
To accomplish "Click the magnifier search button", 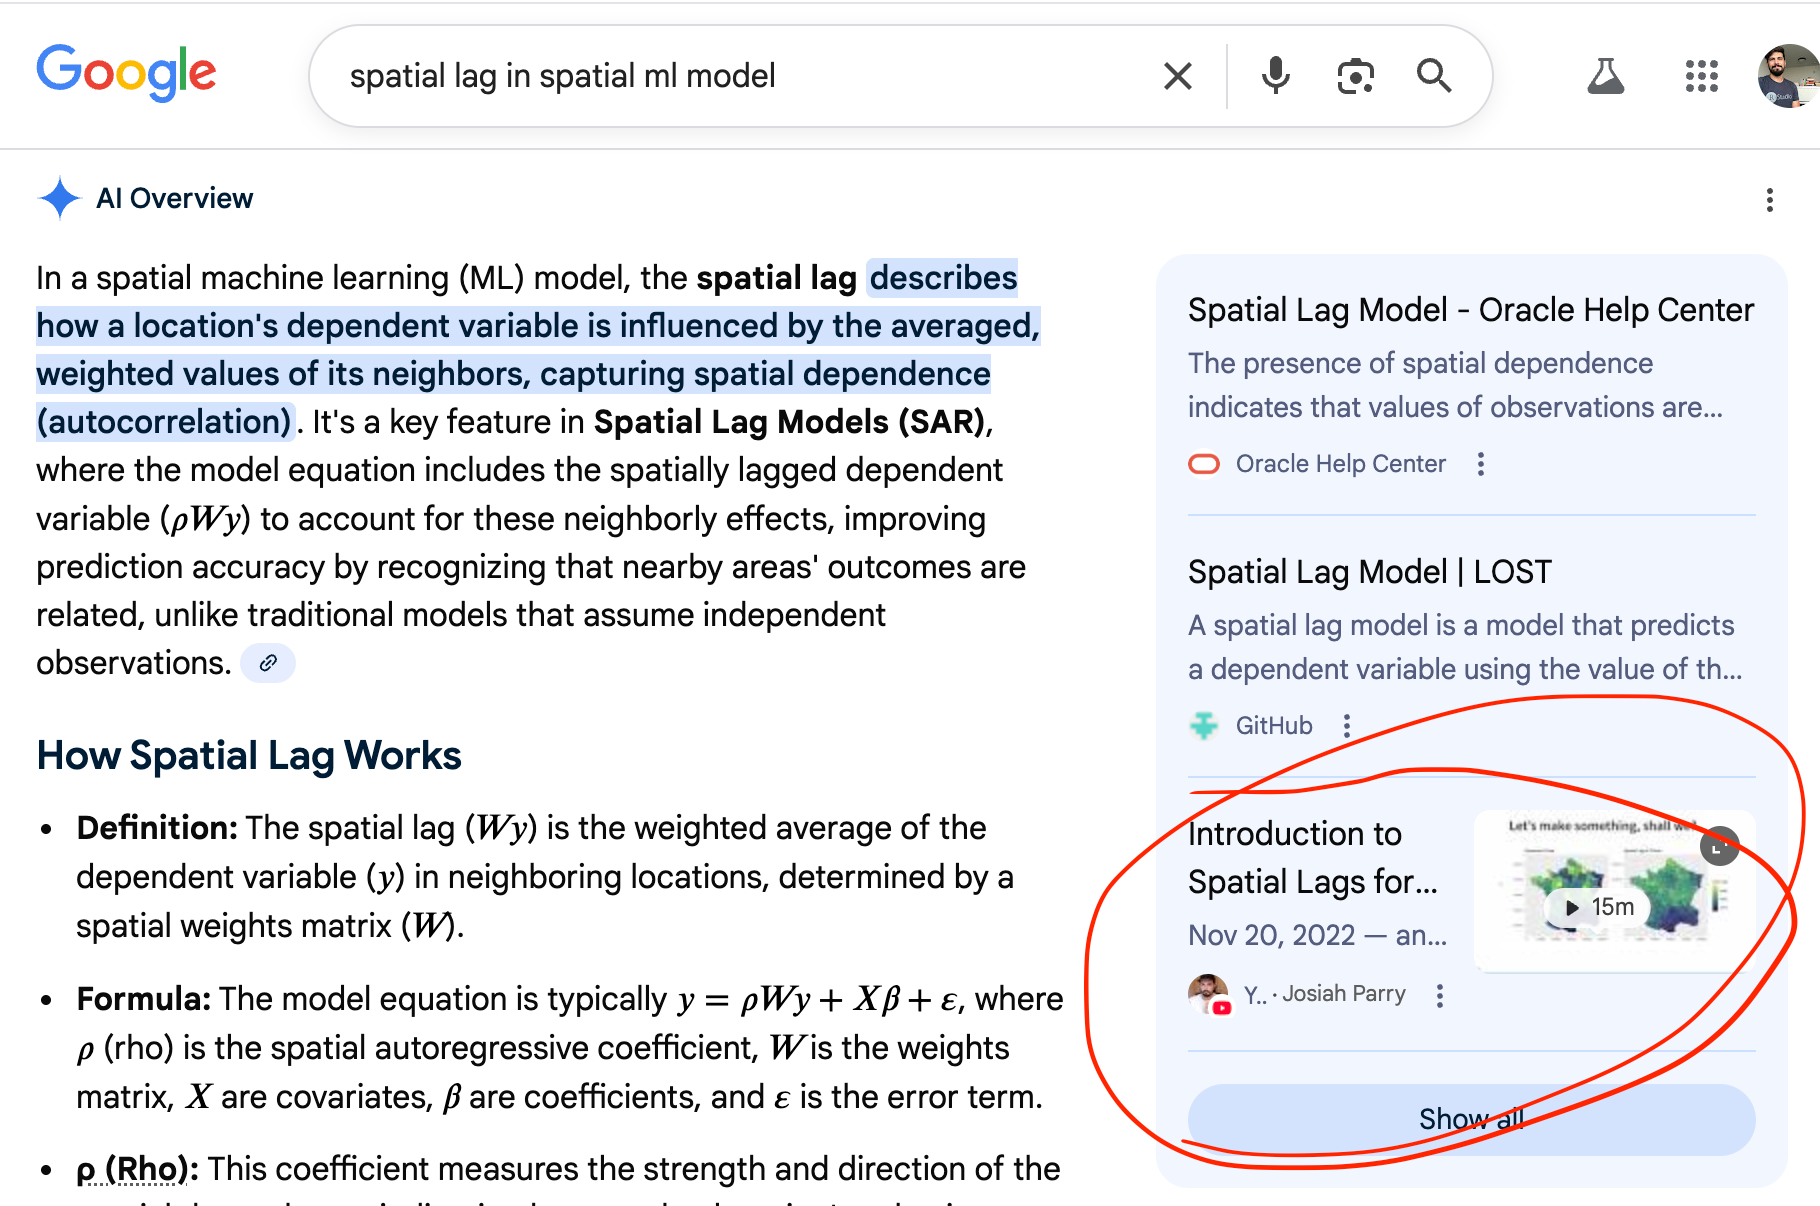I will pos(1434,76).
